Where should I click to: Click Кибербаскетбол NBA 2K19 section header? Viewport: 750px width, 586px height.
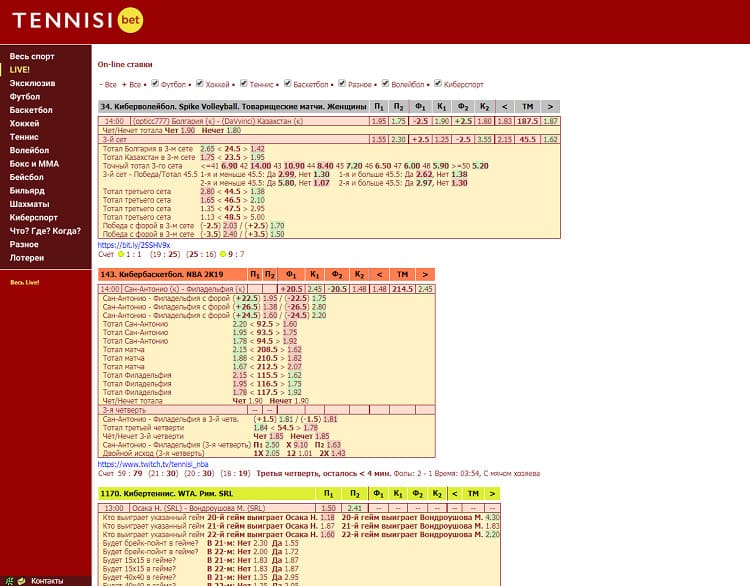(x=173, y=275)
